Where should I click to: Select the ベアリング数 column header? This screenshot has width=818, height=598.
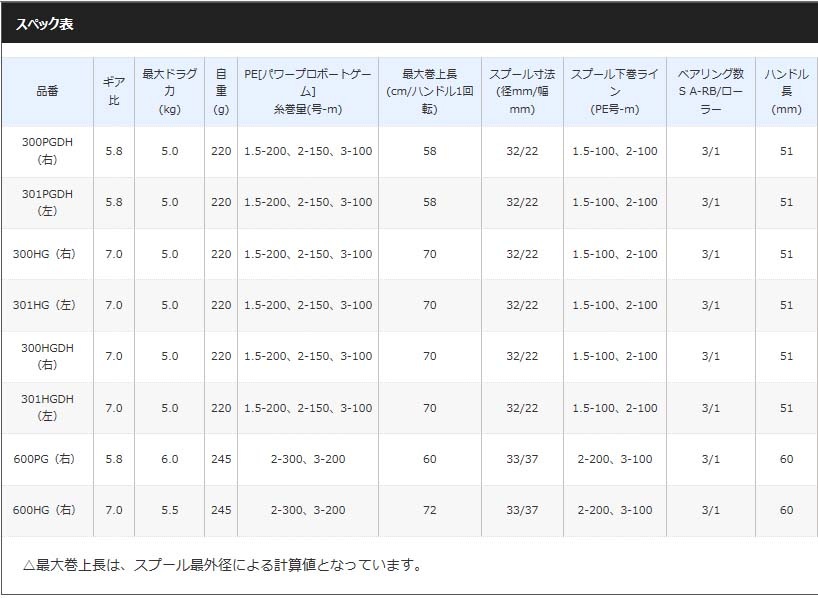[710, 91]
